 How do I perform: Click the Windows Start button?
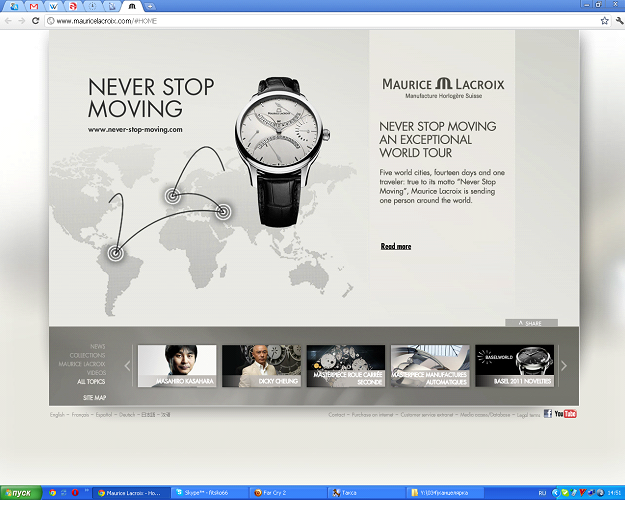20,493
